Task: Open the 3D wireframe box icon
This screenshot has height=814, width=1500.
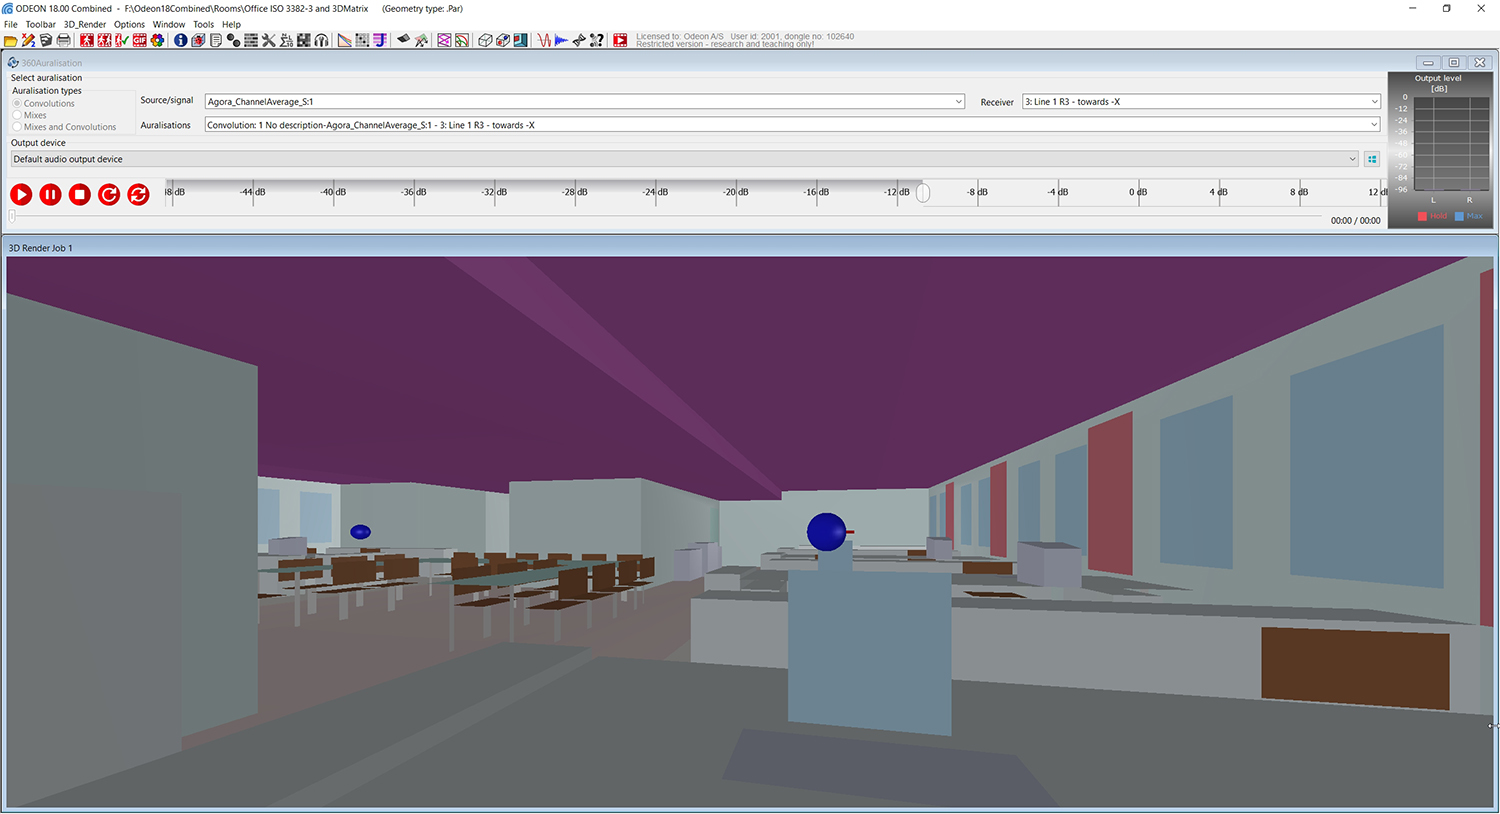Action: tap(485, 40)
